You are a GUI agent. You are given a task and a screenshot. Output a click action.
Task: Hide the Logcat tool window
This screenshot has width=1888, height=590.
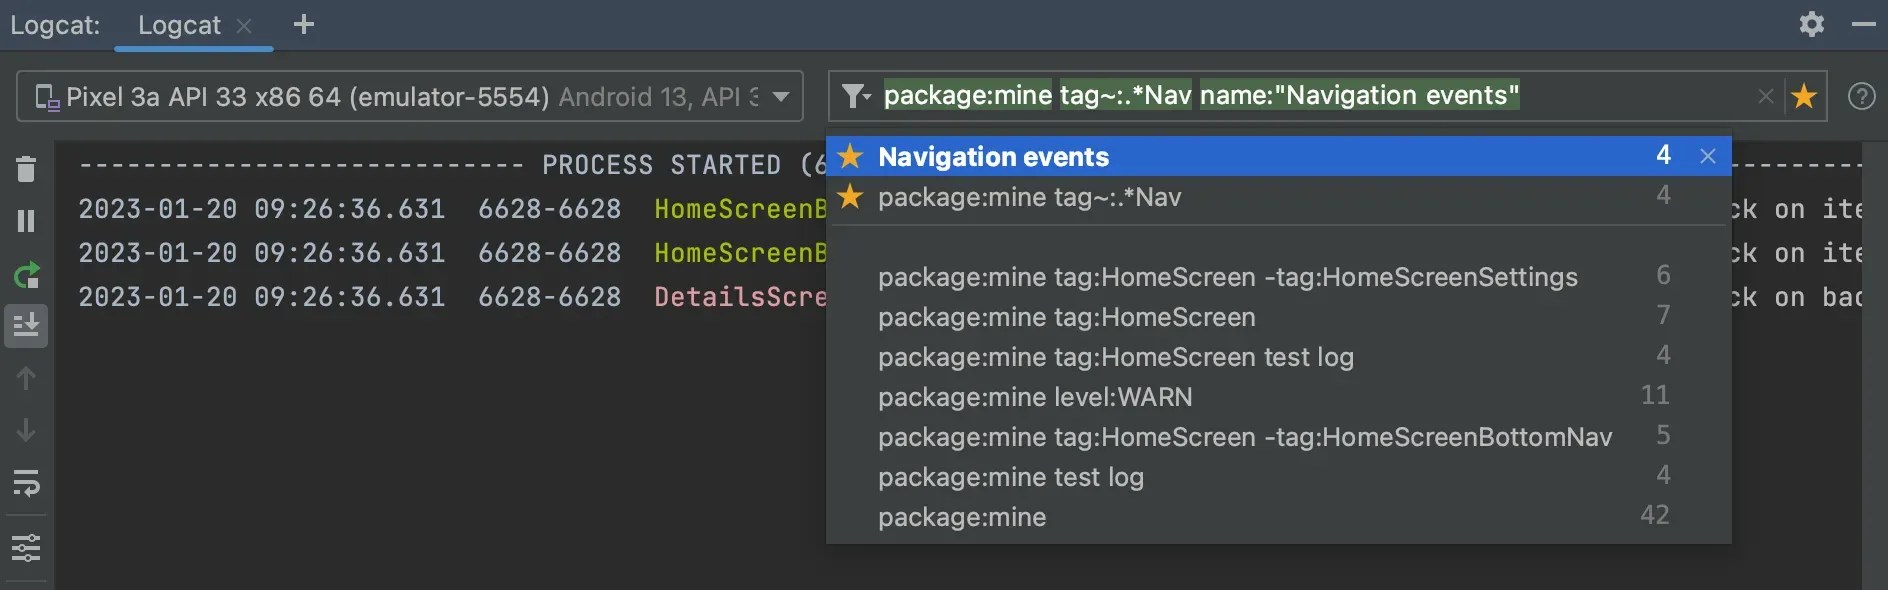coord(1864,24)
